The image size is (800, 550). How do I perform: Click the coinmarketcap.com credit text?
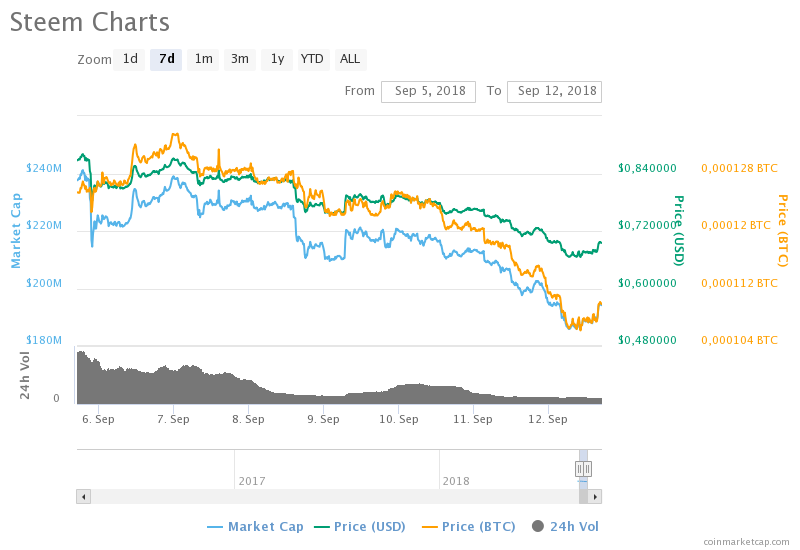(x=746, y=542)
